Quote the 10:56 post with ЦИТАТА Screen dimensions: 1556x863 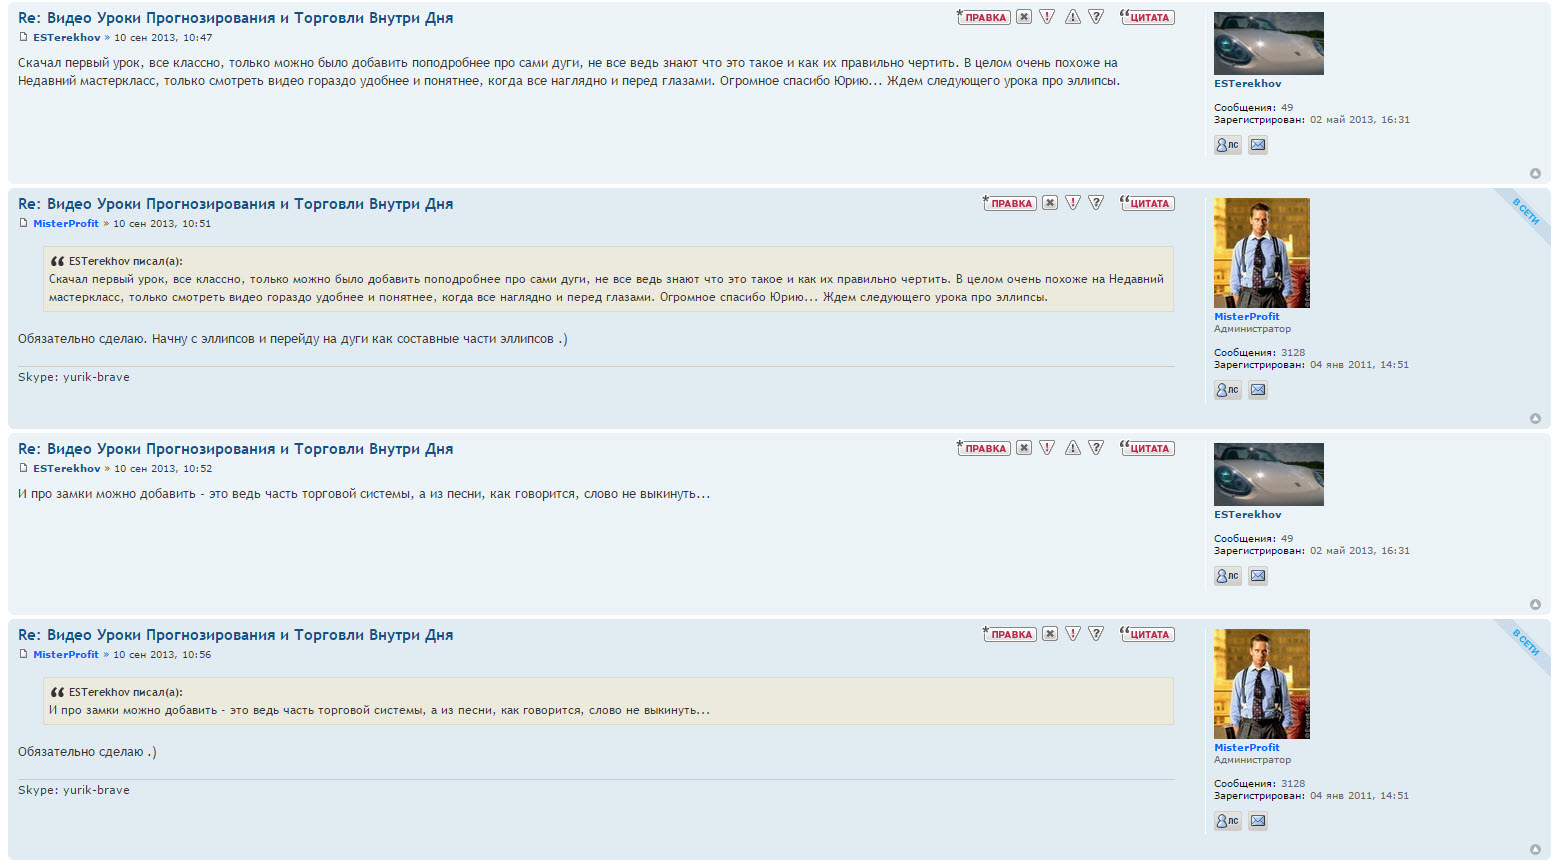[x=1147, y=634]
